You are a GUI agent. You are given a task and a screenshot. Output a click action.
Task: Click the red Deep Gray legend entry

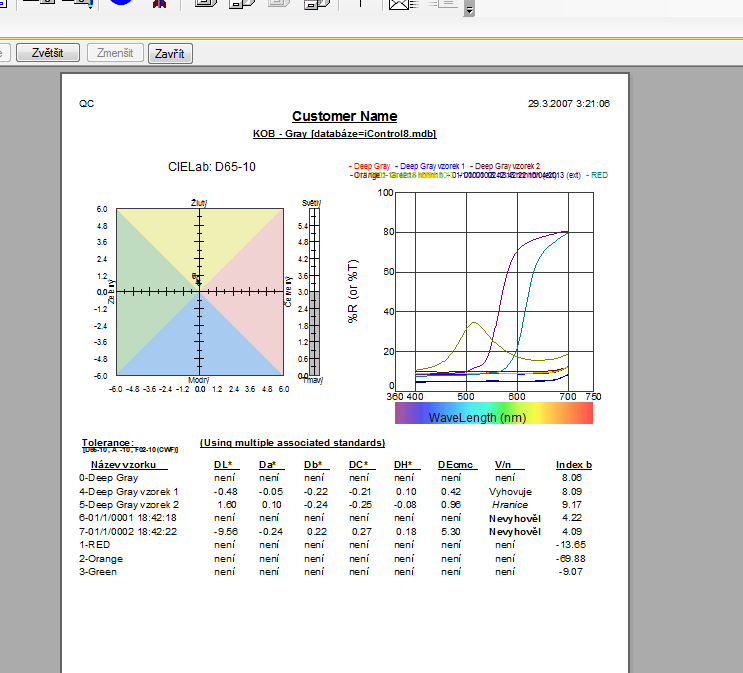[x=370, y=166]
